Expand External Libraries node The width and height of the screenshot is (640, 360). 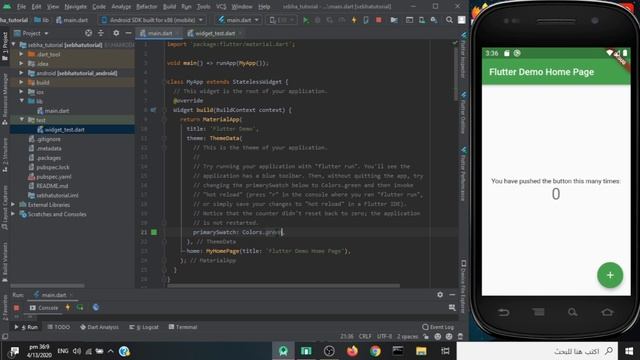pos(13,204)
